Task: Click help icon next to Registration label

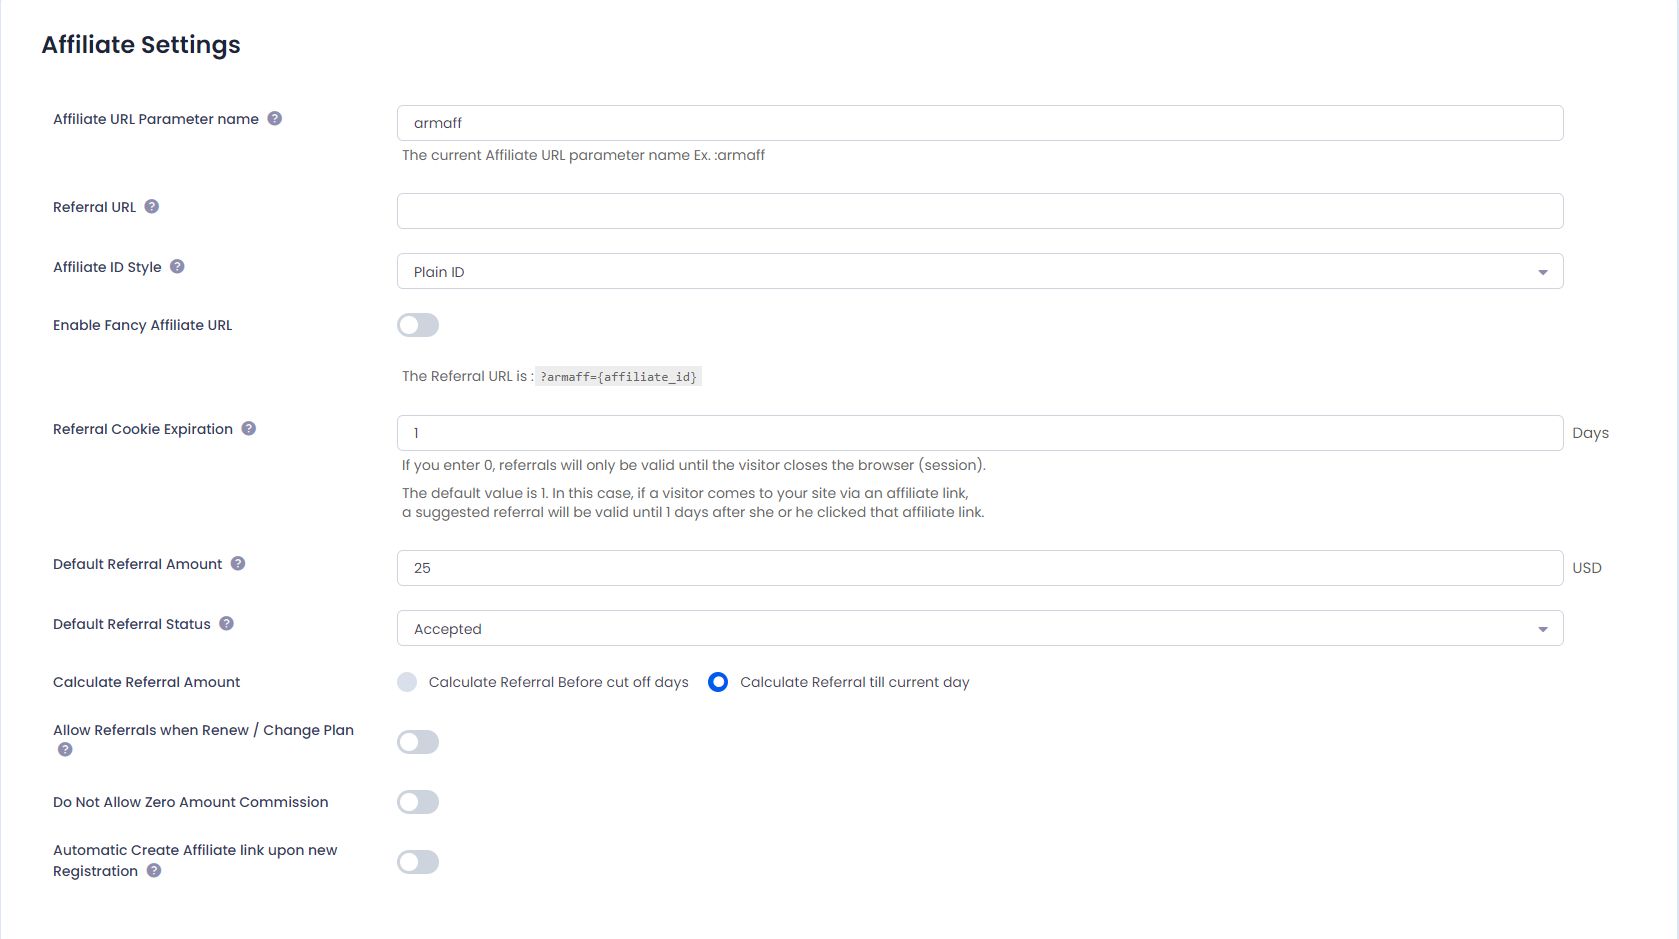Action: (x=154, y=871)
